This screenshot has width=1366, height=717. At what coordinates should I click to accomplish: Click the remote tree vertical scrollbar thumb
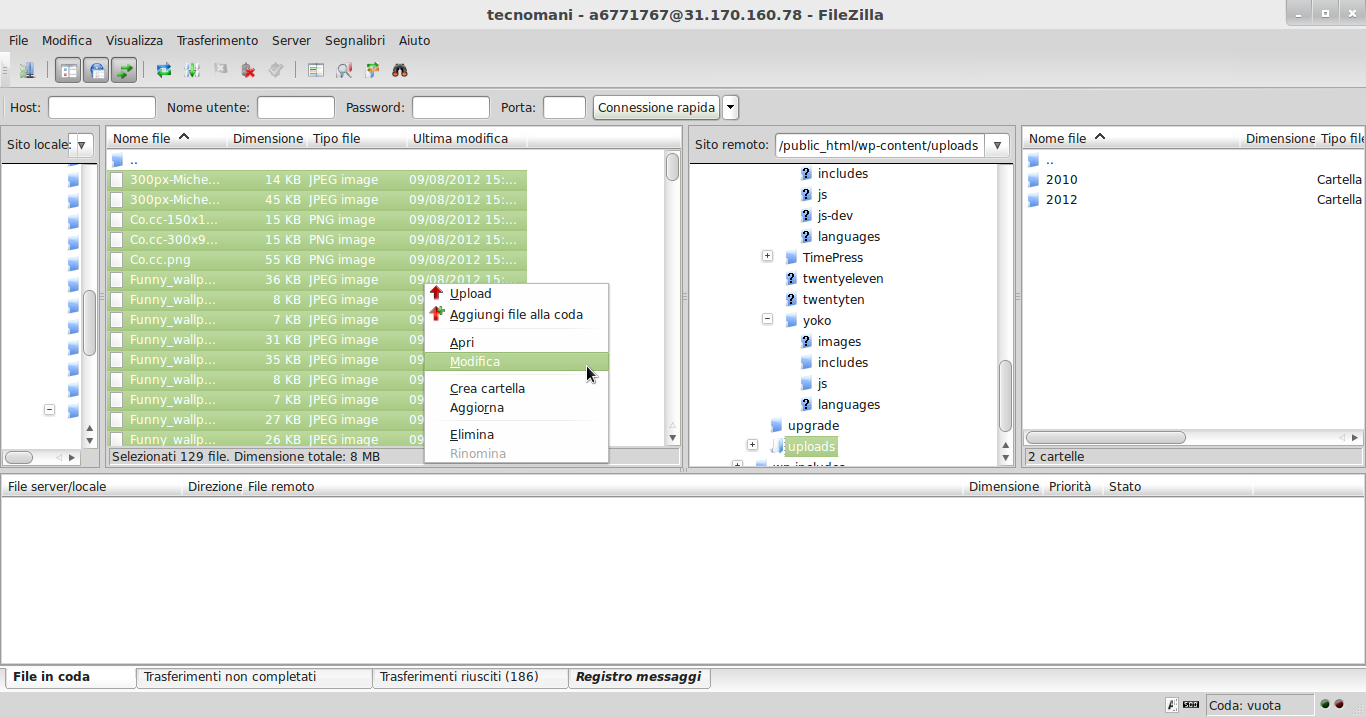pyautogui.click(x=1006, y=396)
